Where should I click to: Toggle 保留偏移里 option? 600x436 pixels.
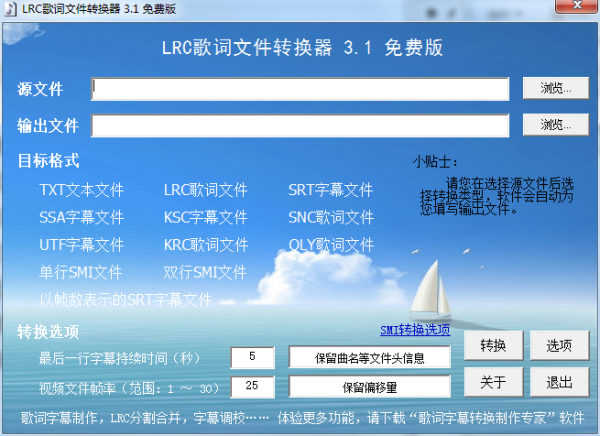click(370, 386)
